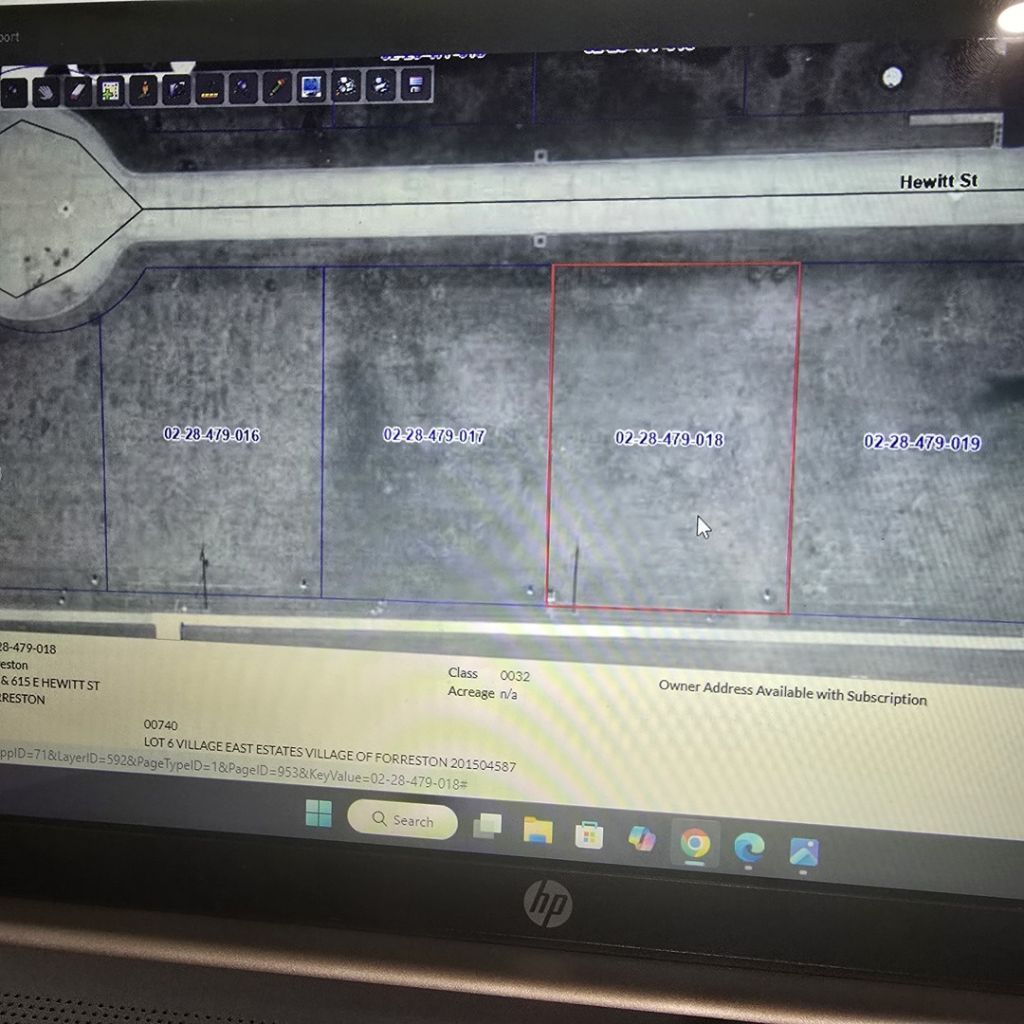This screenshot has height=1024, width=1024.
Task: Click the Hewitt St road label
Action: click(x=938, y=181)
